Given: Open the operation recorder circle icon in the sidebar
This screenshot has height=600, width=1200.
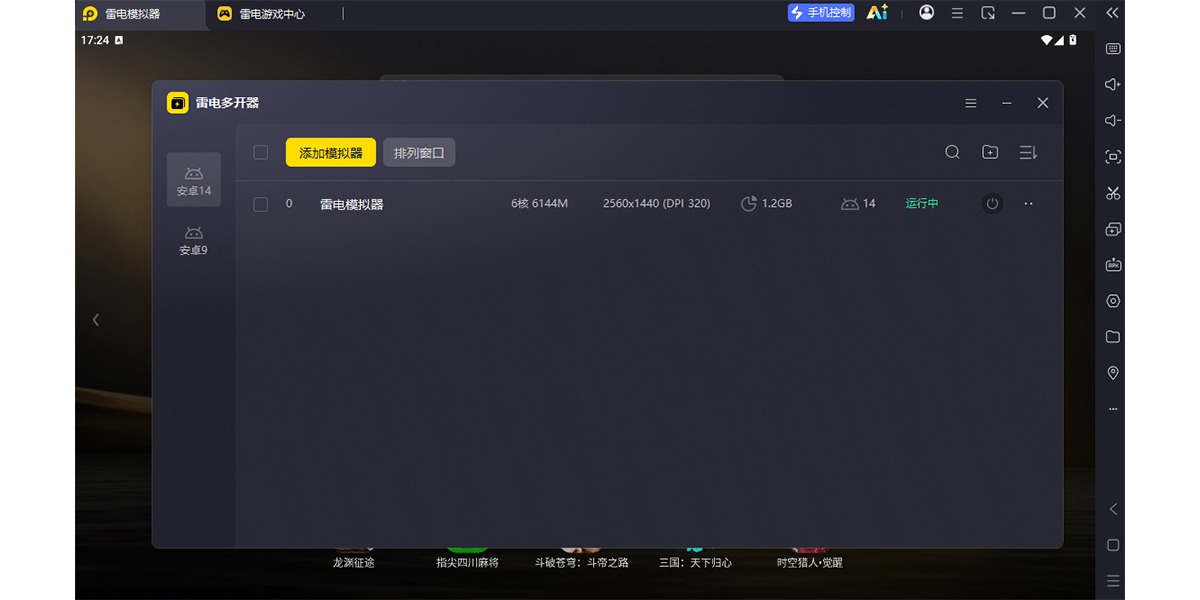Looking at the screenshot, I should [x=1113, y=301].
